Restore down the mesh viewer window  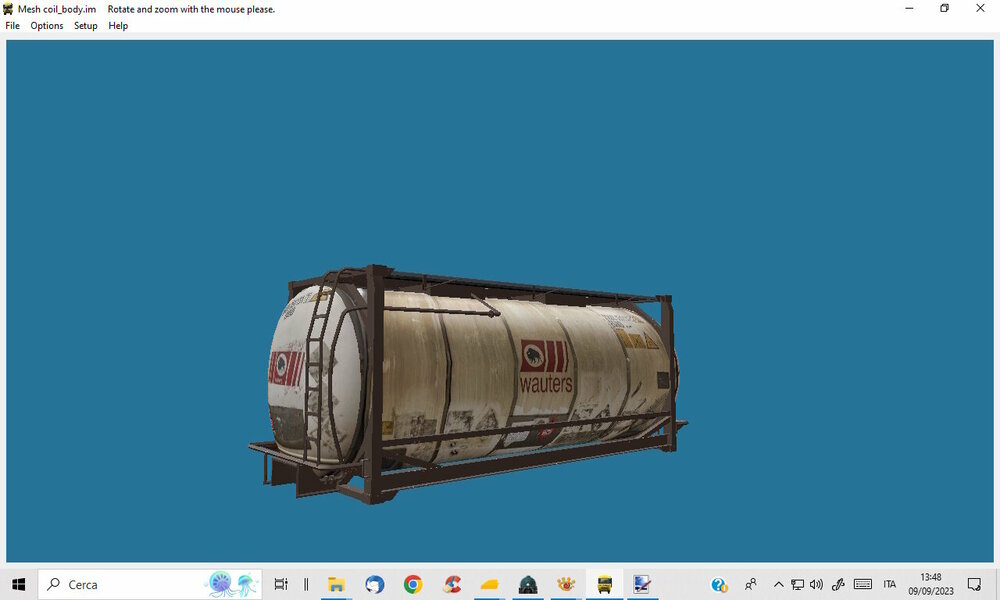[945, 8]
